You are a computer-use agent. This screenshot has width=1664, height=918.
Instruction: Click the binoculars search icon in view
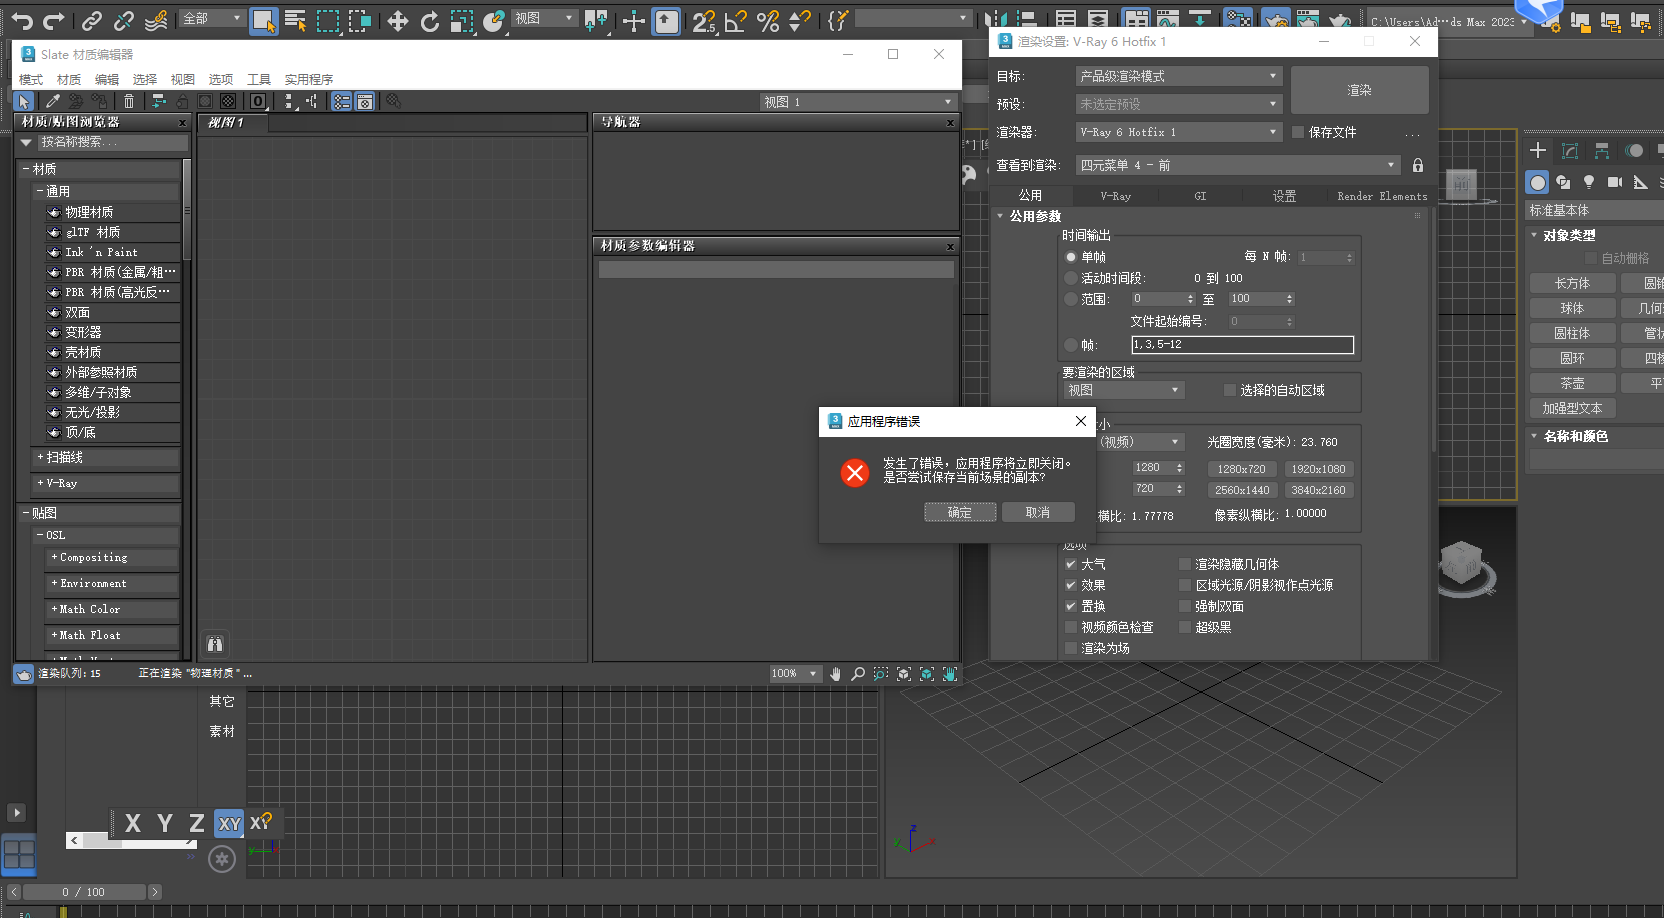point(215,644)
